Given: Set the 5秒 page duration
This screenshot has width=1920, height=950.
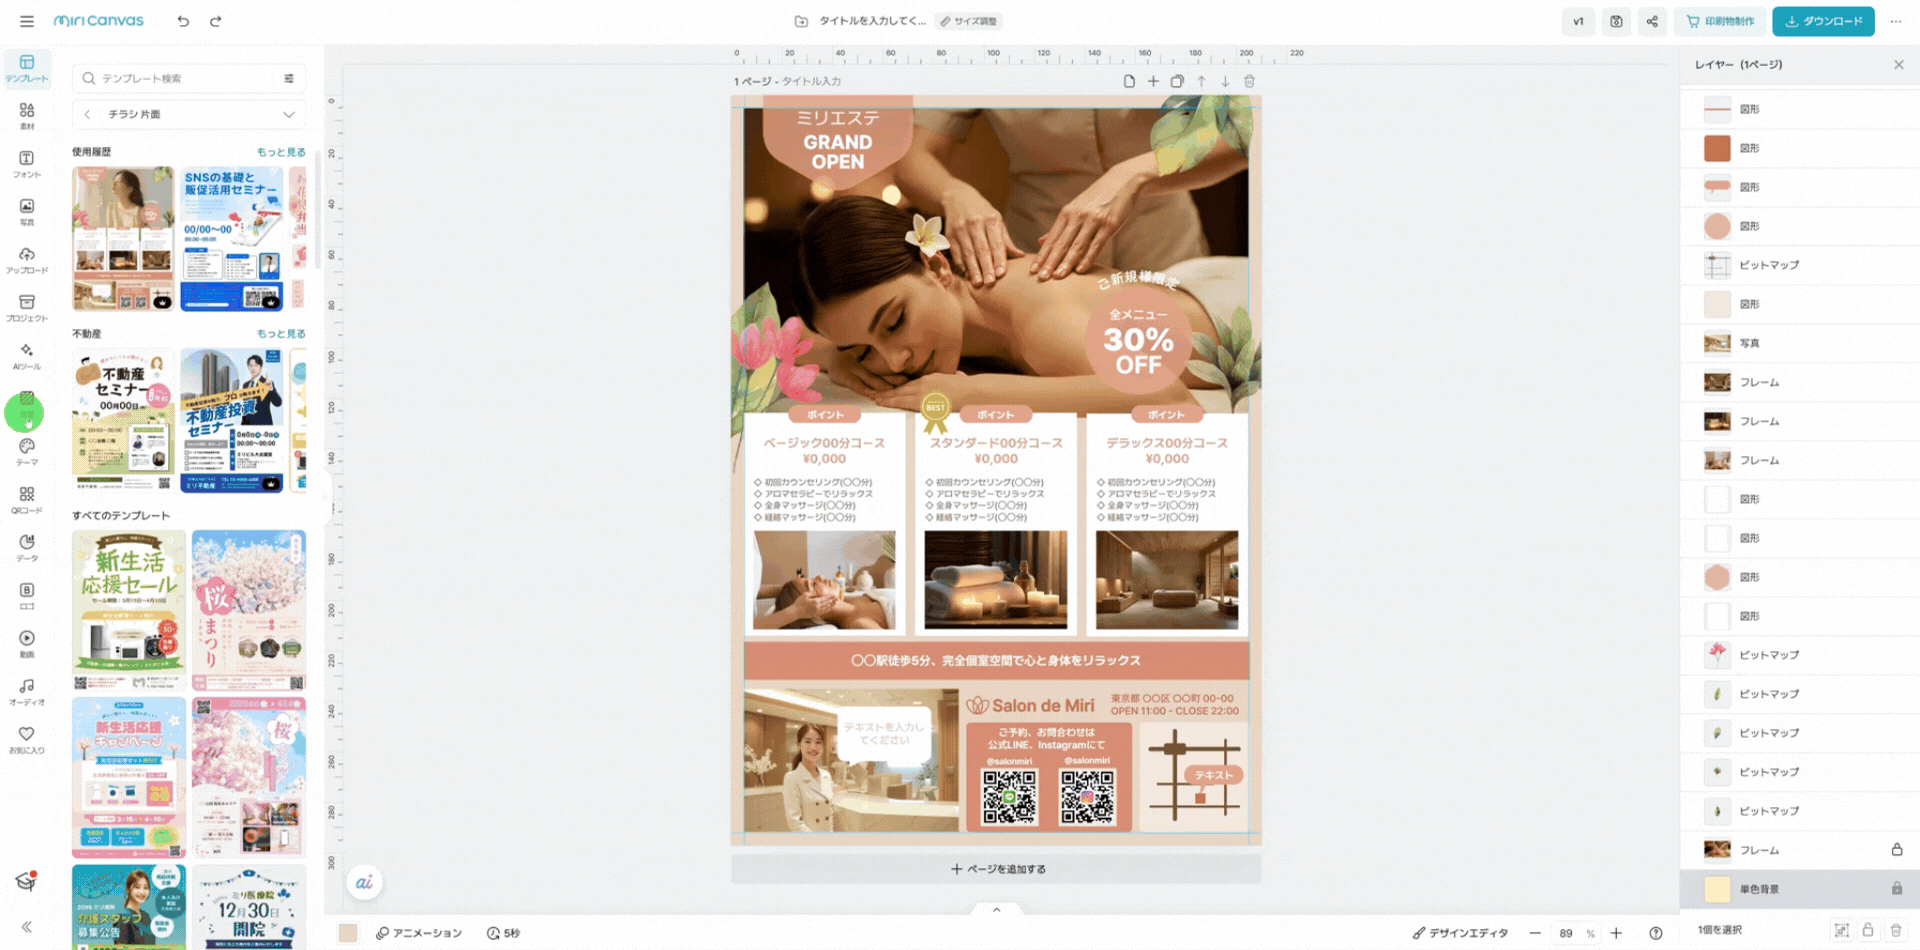Looking at the screenshot, I should 503,933.
